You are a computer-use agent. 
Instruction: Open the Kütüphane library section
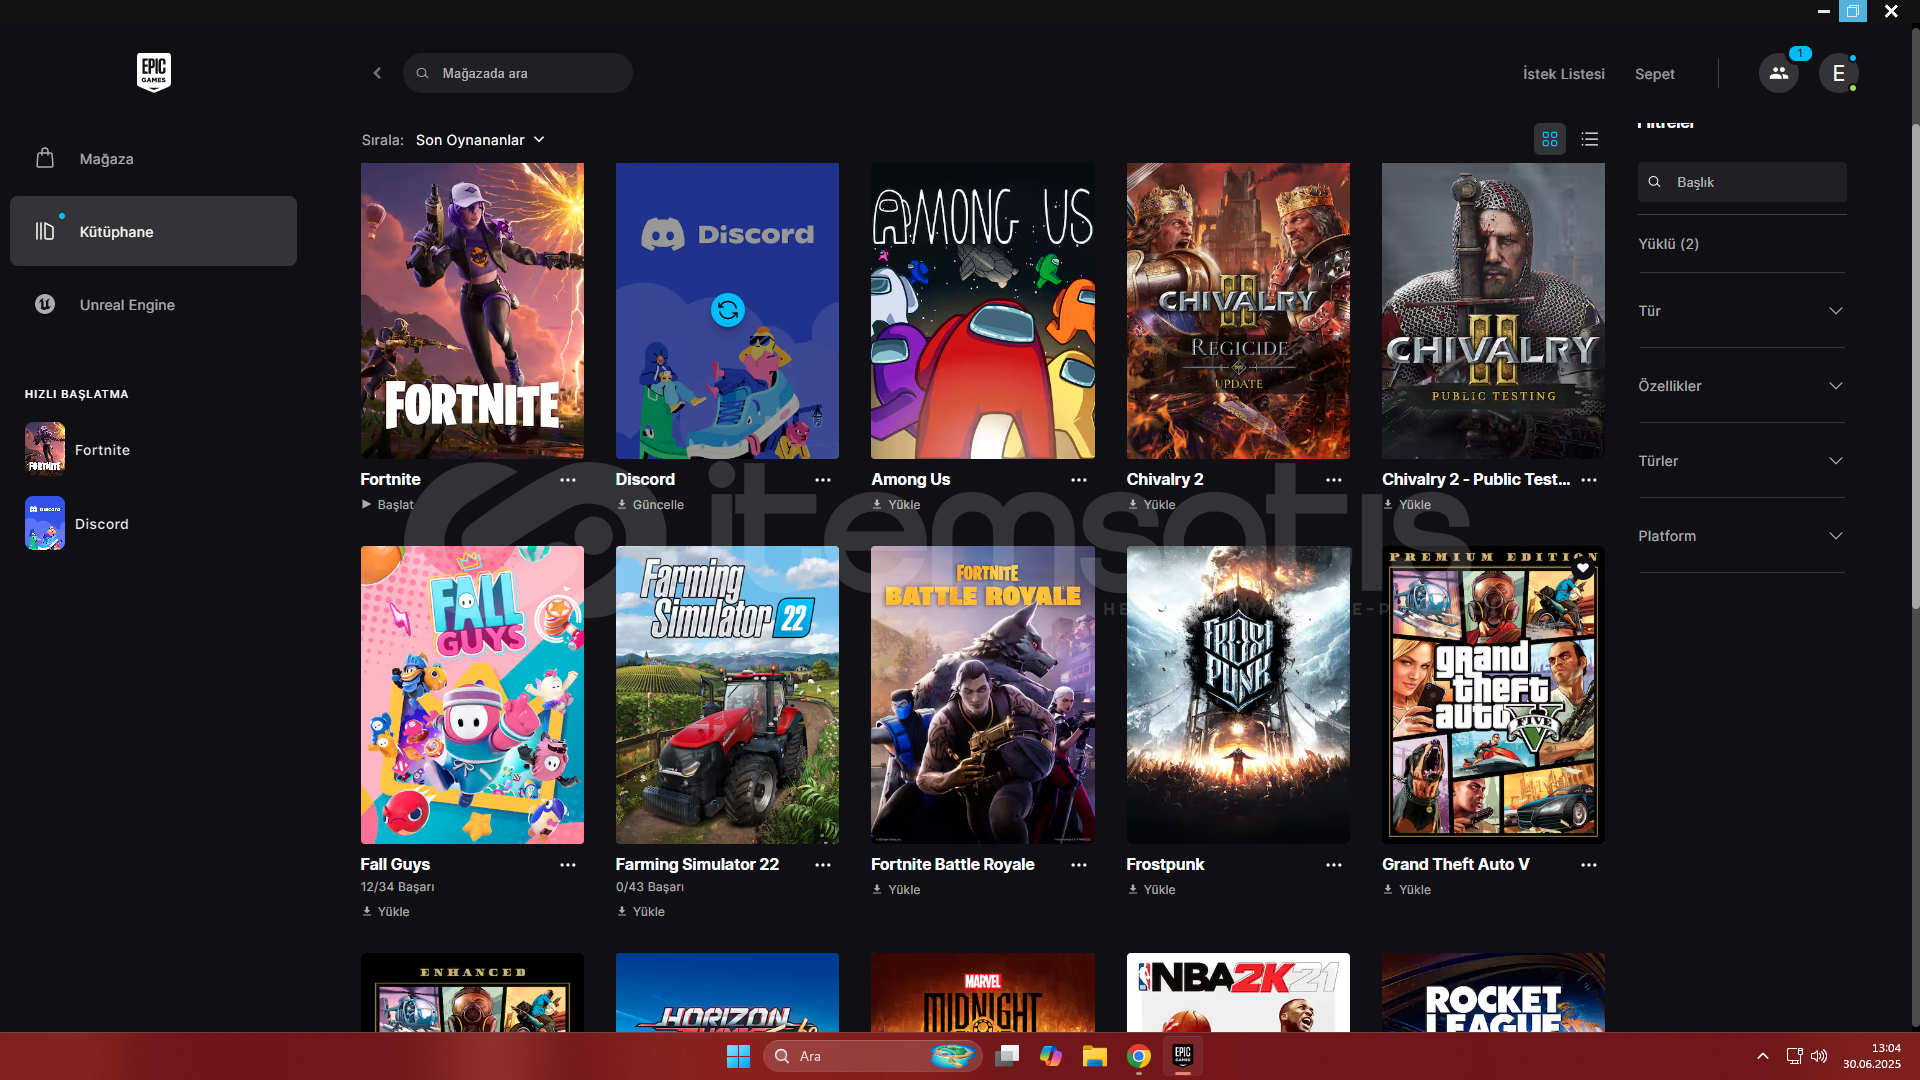[x=153, y=231]
